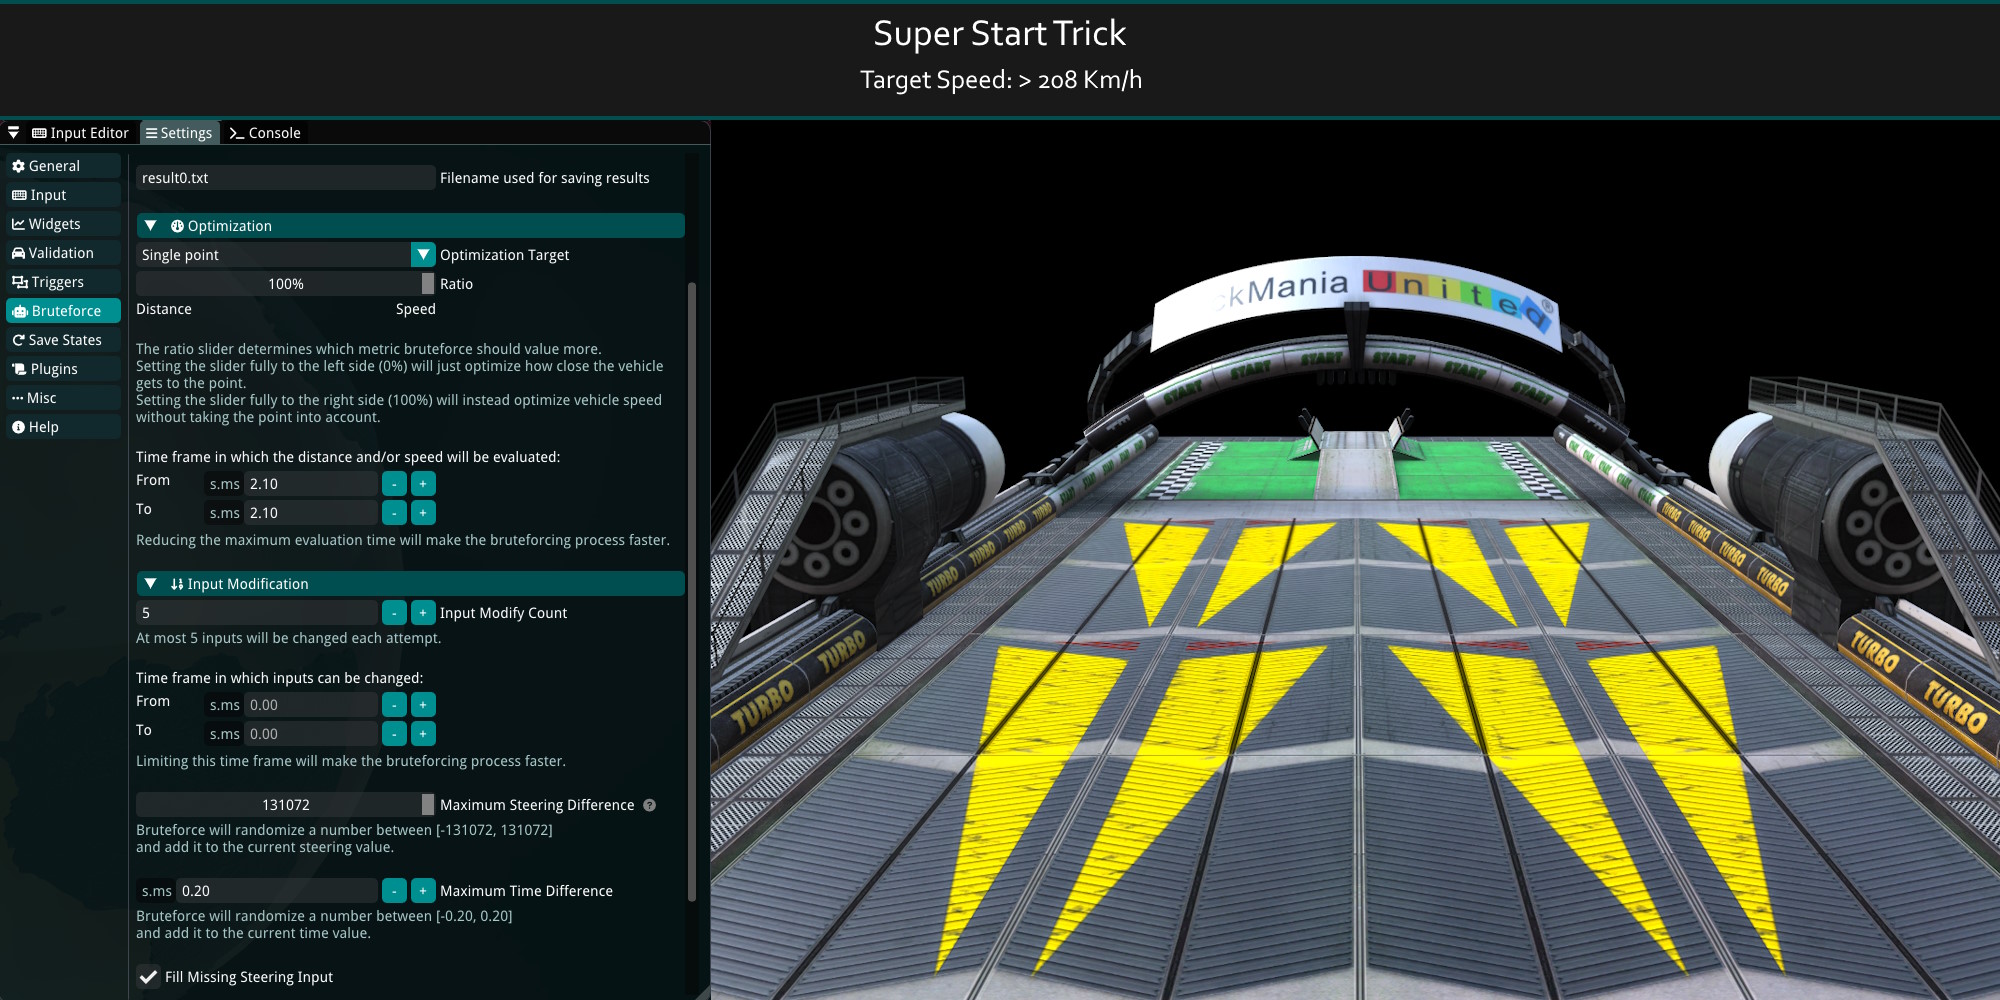
Task: Open the Save States section
Action: pyautogui.click(x=64, y=340)
